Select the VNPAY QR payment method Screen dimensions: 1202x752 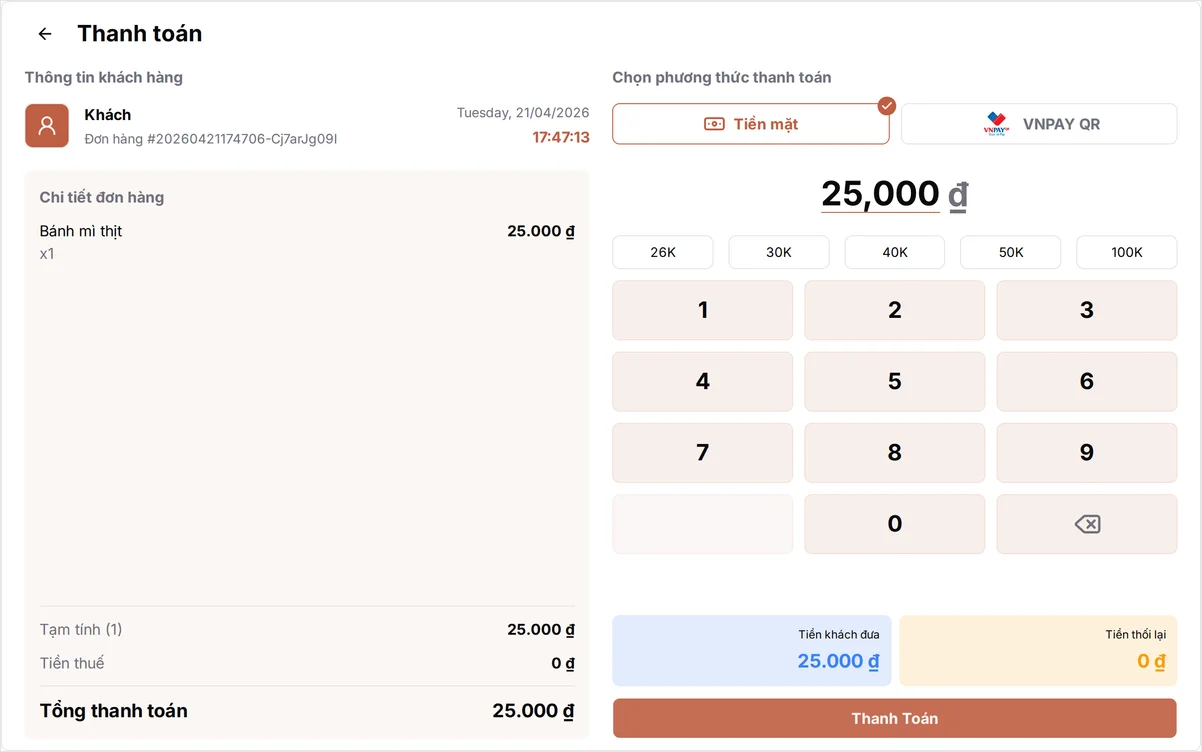pos(1039,124)
